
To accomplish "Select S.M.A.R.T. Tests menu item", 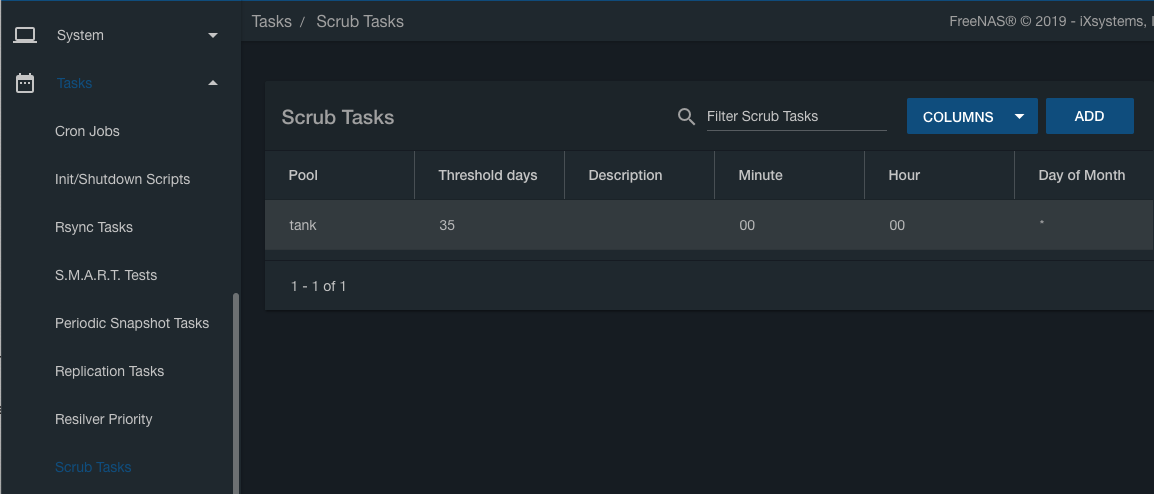I will (106, 275).
